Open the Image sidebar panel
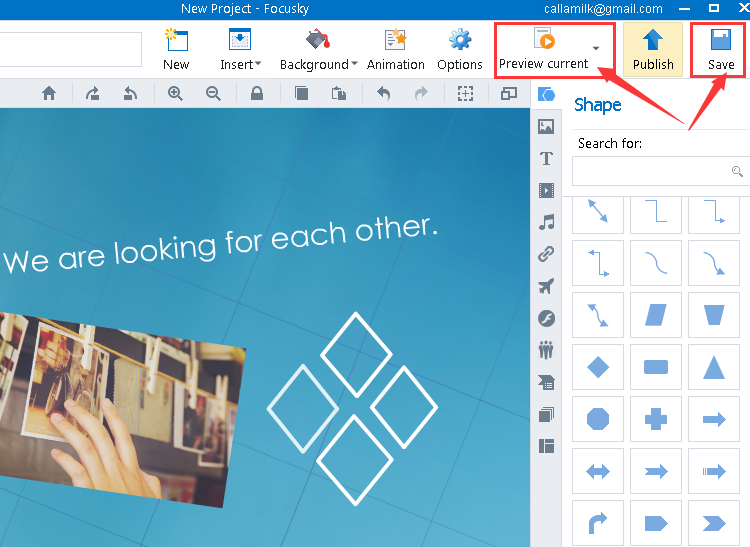750x547 pixels. [x=546, y=126]
